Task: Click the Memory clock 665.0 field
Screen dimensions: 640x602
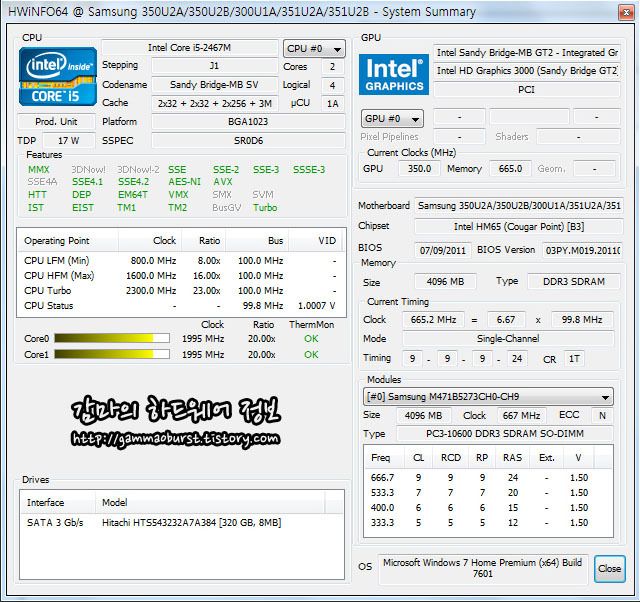Action: click(x=510, y=169)
